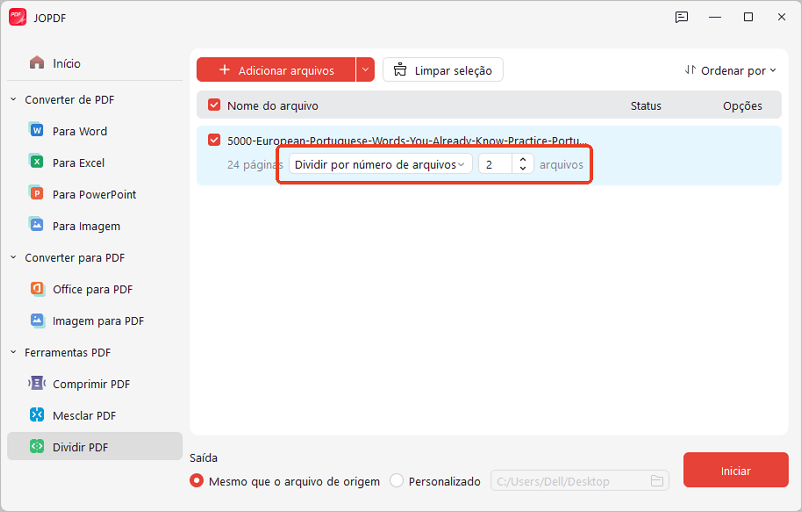This screenshot has width=802, height=512.
Task: Click the Início home icon
Action: 37,63
